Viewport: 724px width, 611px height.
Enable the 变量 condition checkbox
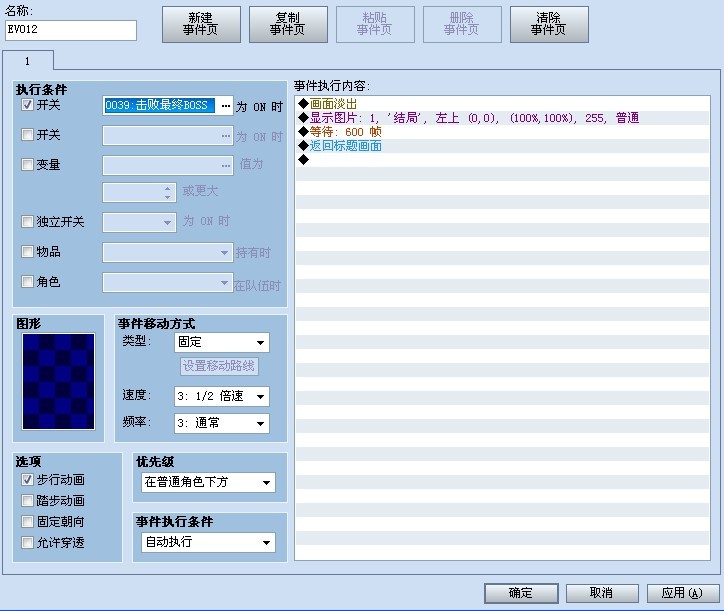click(x=27, y=164)
